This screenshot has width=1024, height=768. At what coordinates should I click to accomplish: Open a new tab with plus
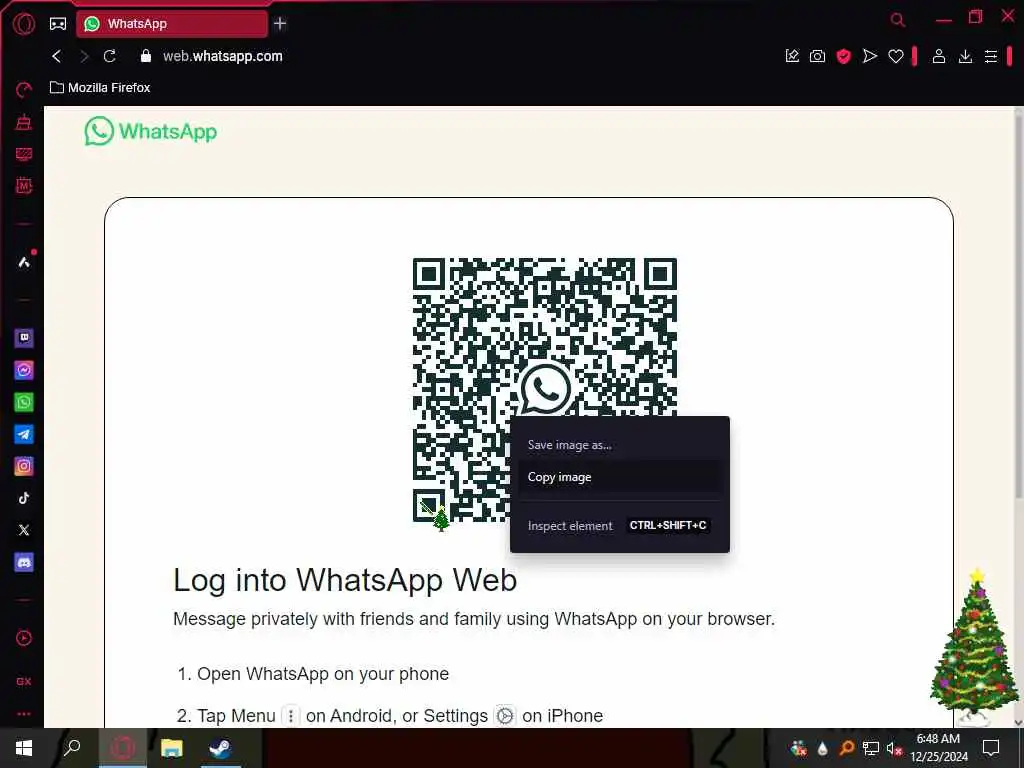tap(280, 24)
